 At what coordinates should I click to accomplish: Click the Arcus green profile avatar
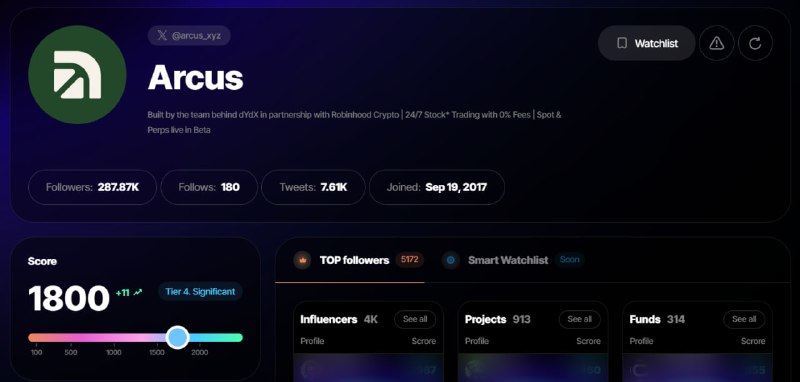click(77, 74)
